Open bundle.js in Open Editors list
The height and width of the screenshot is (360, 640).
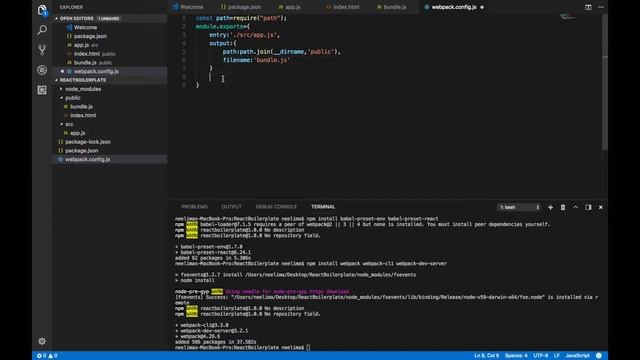tap(85, 63)
